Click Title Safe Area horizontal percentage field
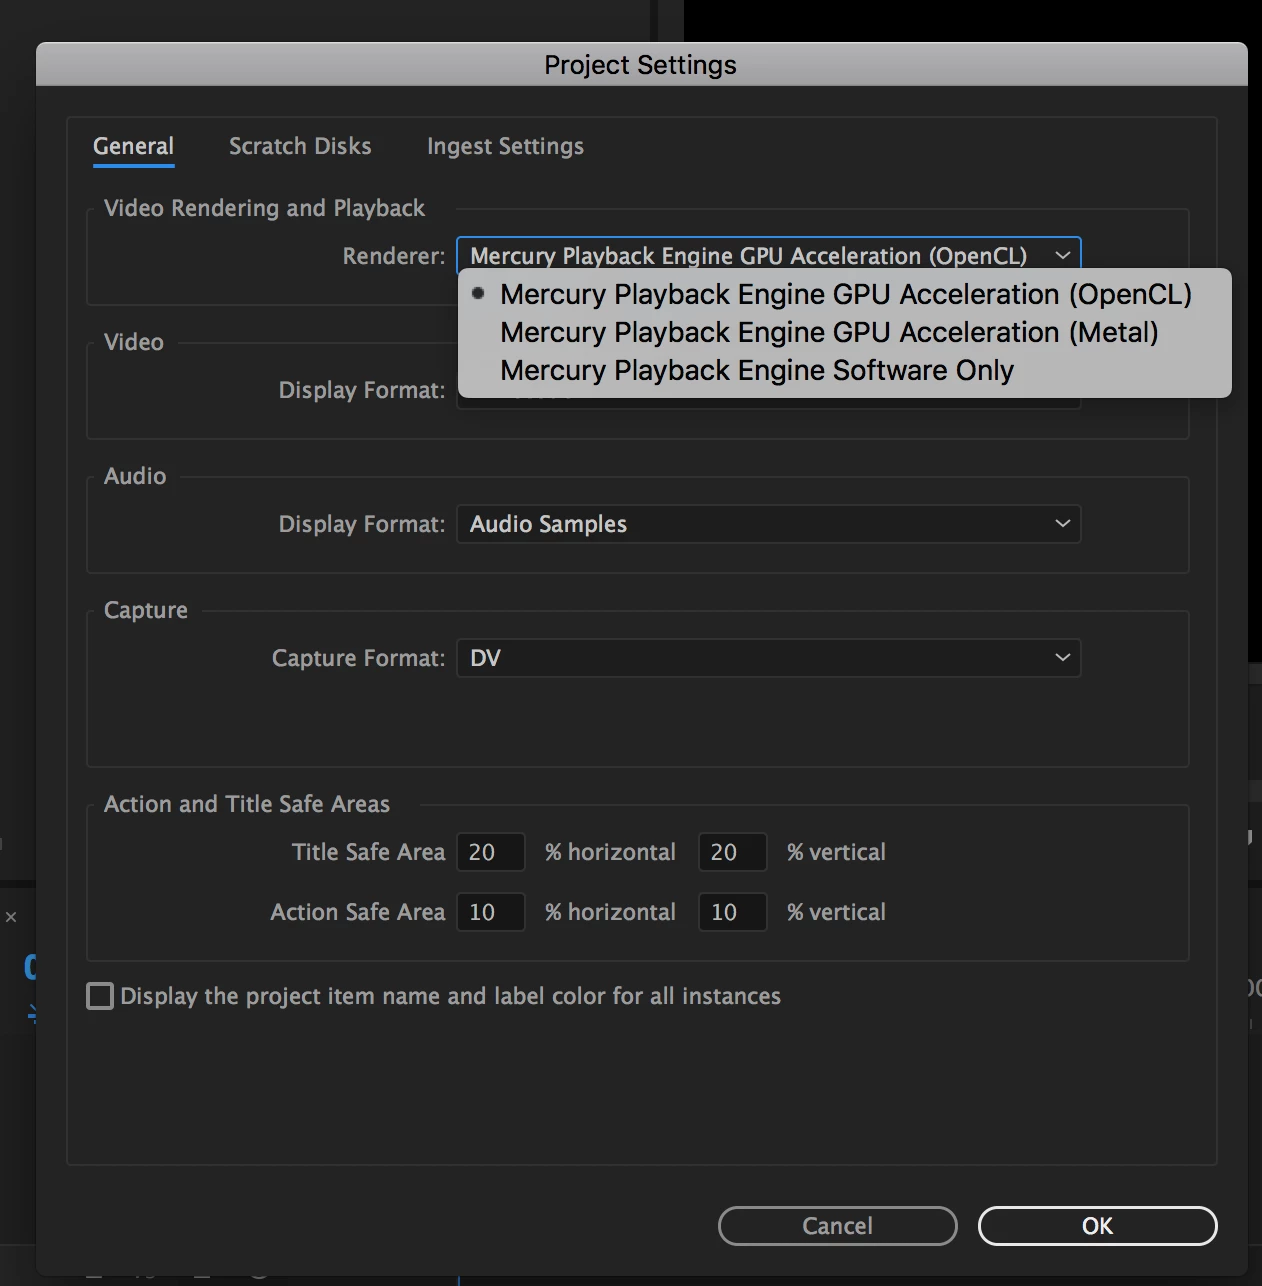 pos(491,852)
